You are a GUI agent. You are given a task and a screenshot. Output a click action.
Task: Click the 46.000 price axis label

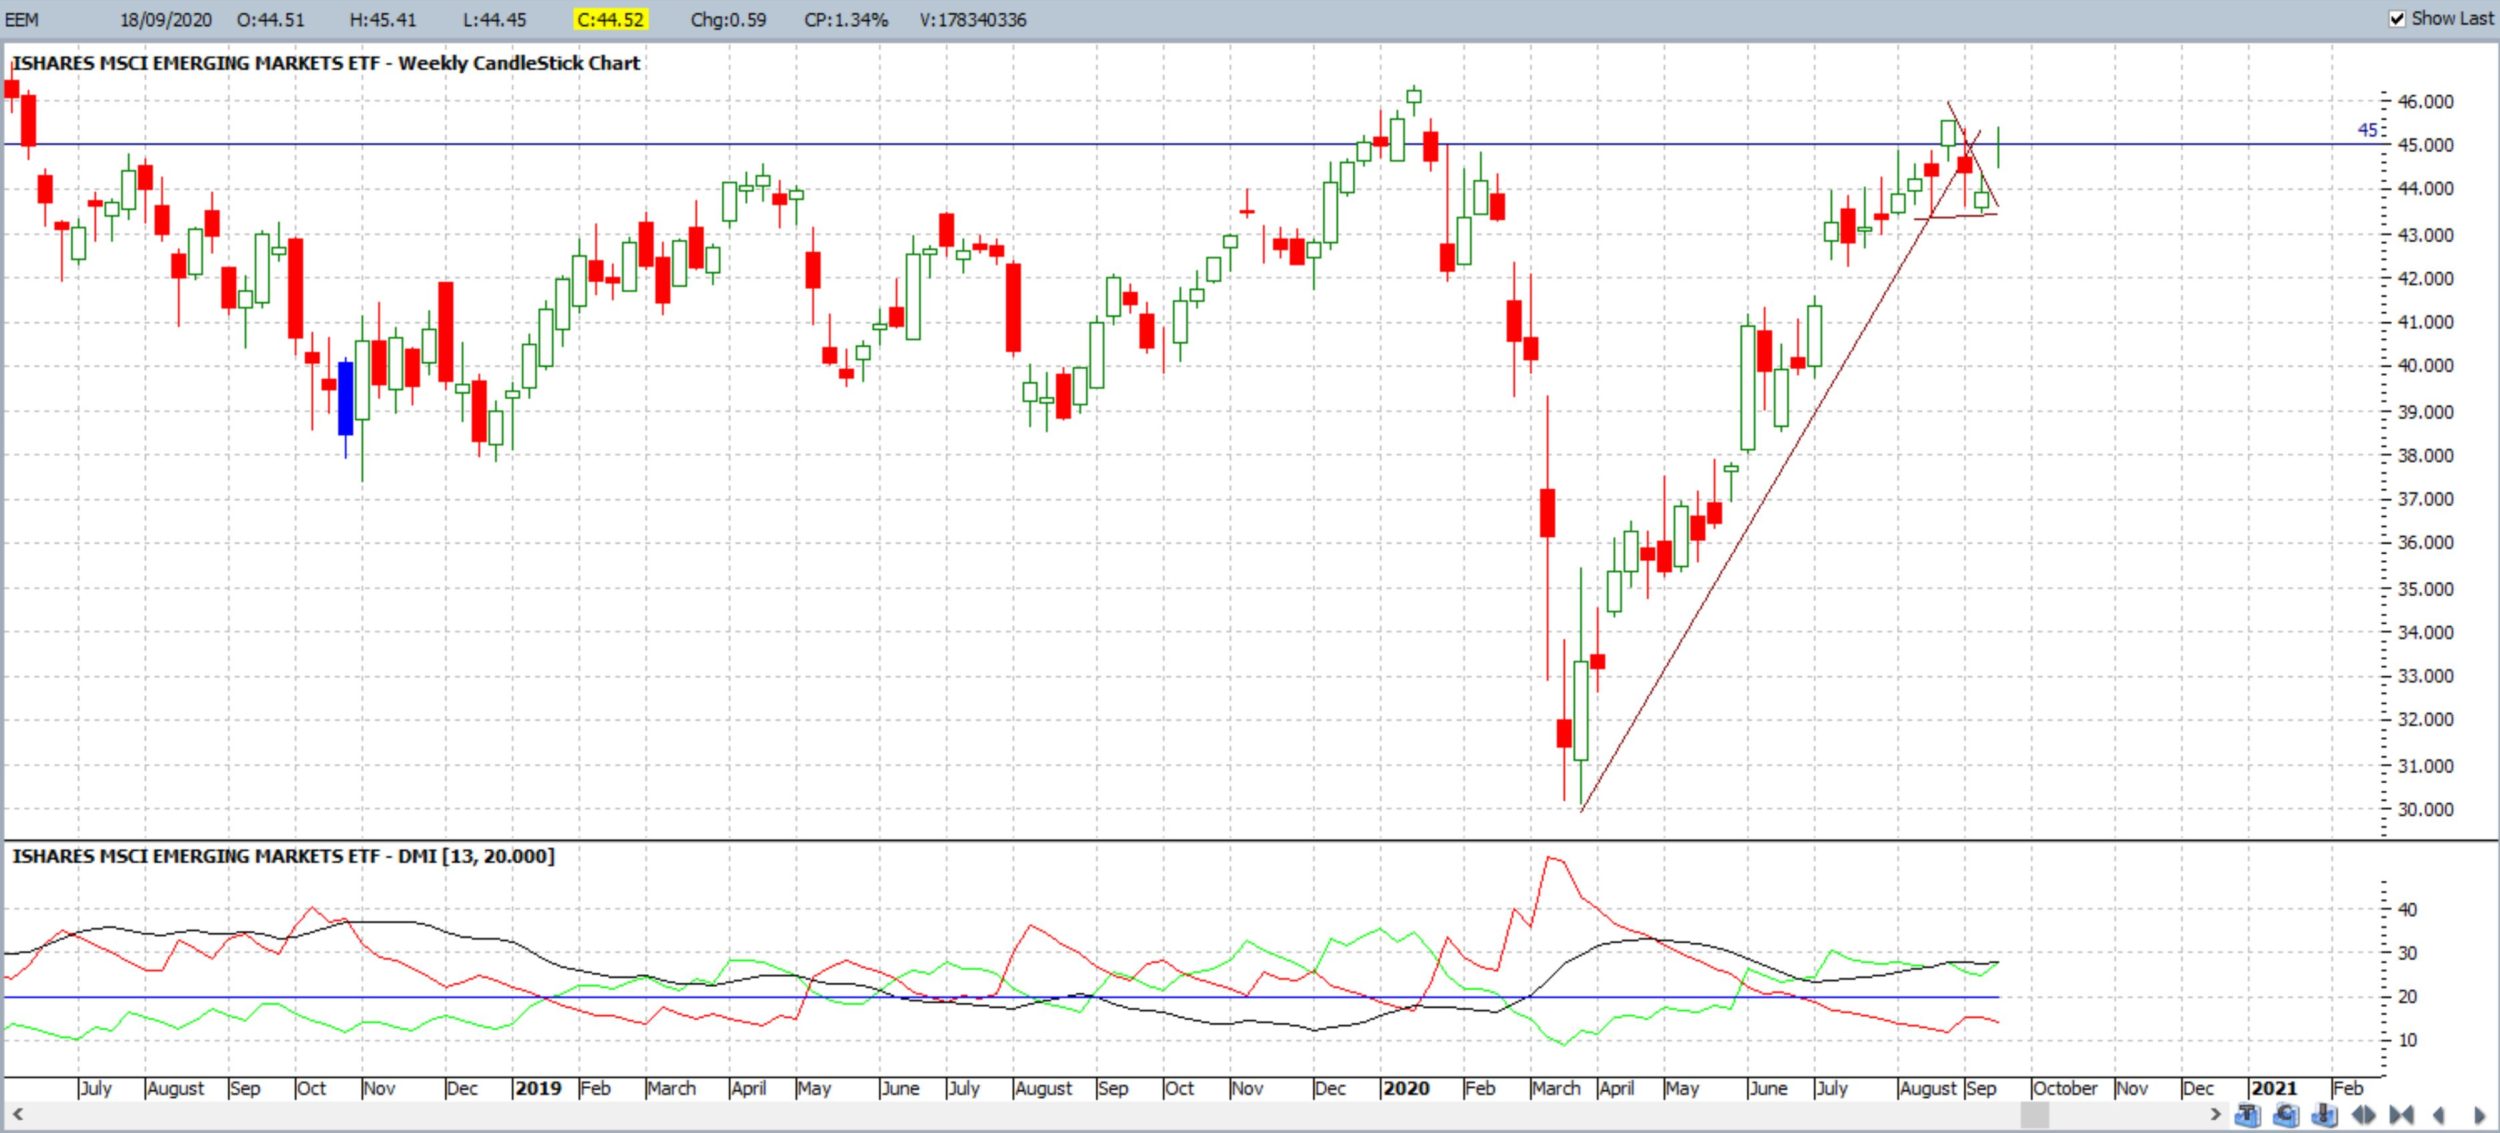pyautogui.click(x=2425, y=101)
